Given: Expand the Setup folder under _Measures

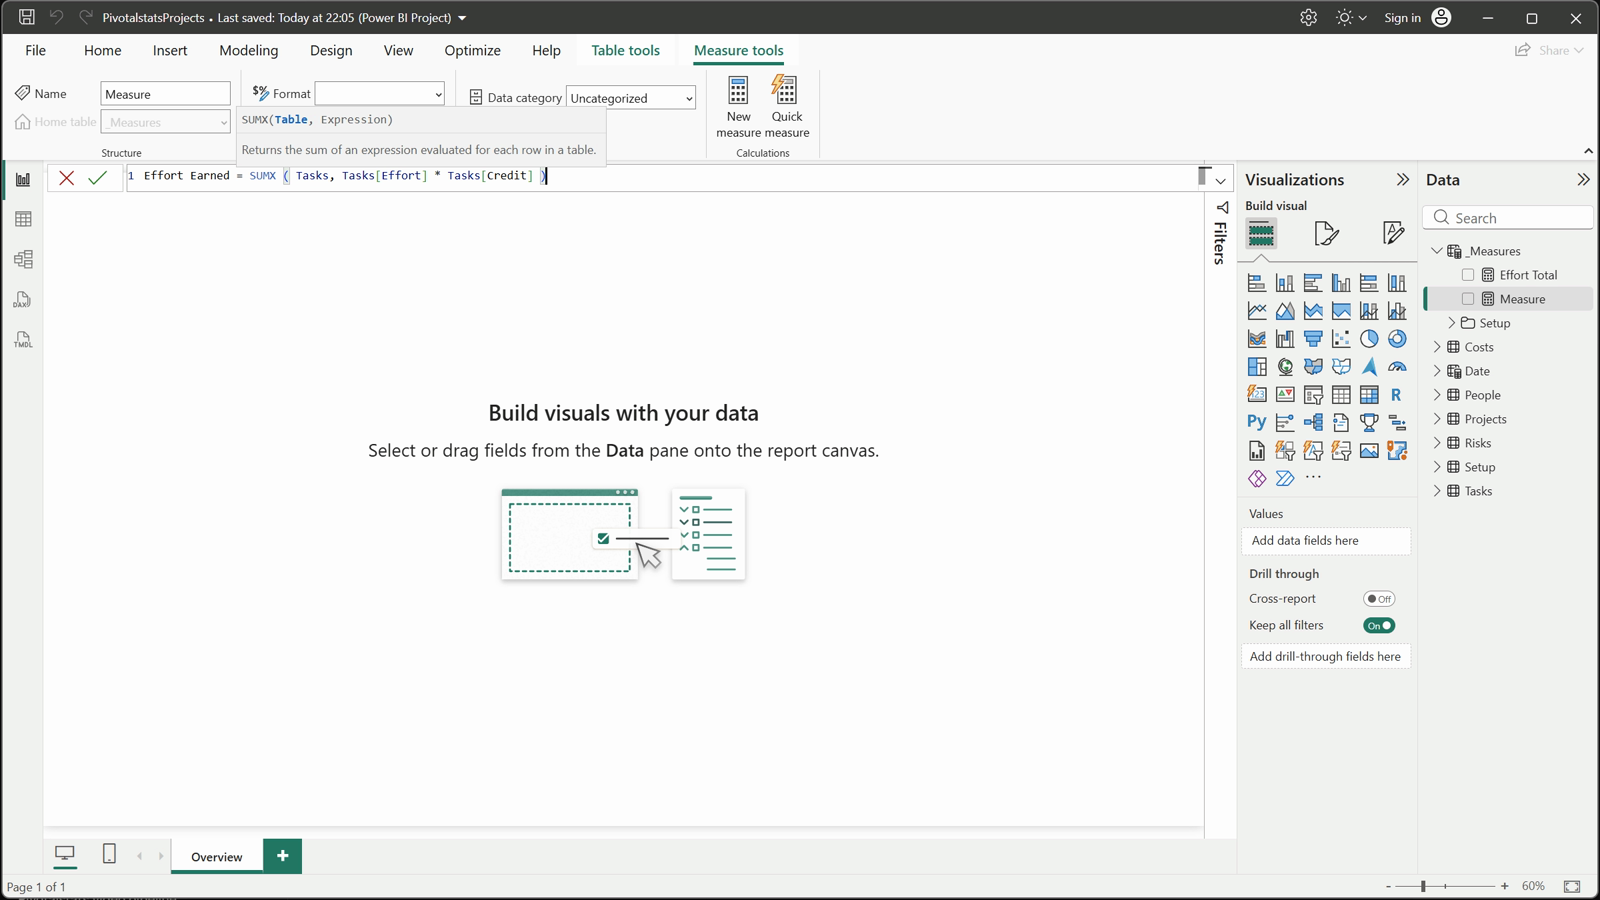Looking at the screenshot, I should click(x=1452, y=323).
